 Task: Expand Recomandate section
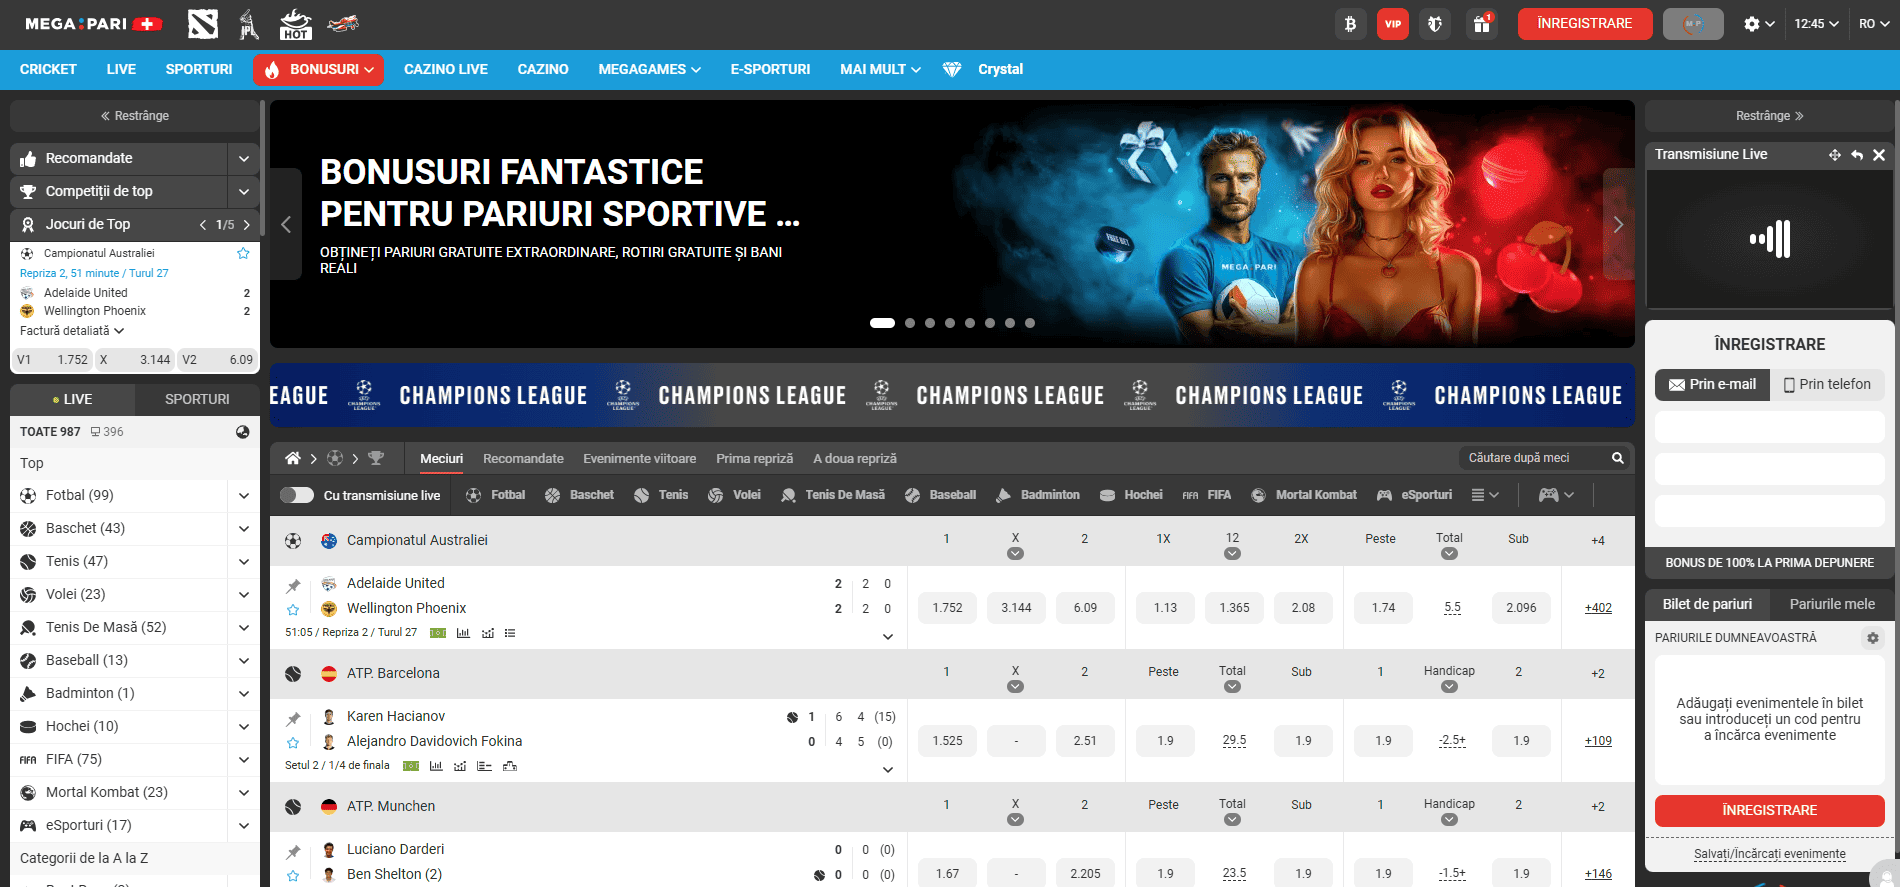243,158
